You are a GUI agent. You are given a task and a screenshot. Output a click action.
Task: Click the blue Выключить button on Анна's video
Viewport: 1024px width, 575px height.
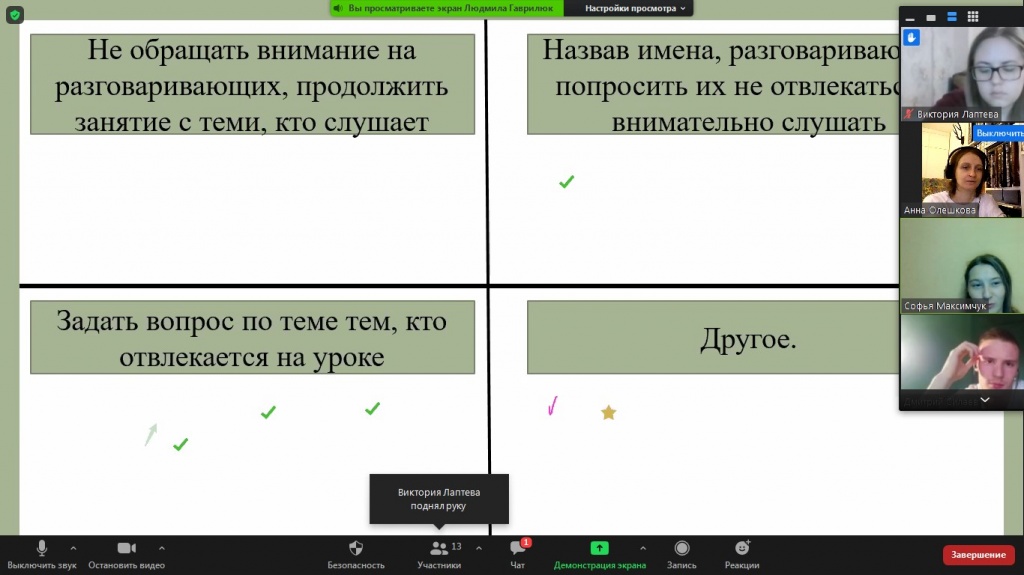[1000, 133]
